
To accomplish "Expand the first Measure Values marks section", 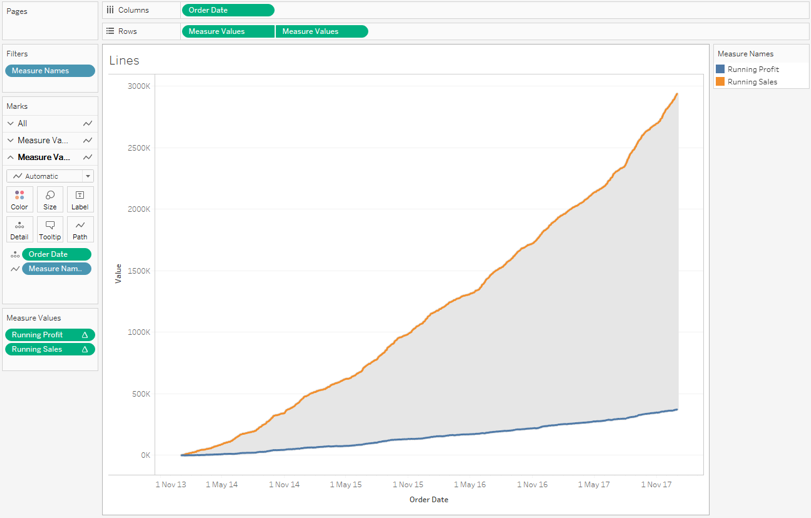I will (x=11, y=141).
